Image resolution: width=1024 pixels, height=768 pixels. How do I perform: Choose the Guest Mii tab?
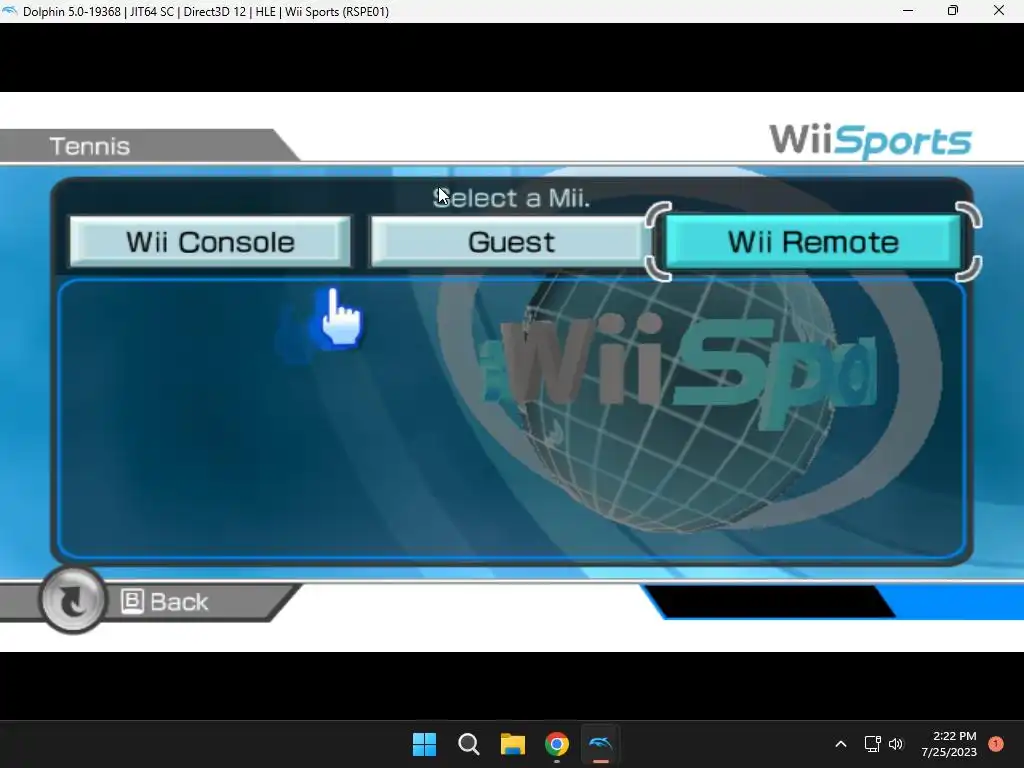click(x=511, y=242)
